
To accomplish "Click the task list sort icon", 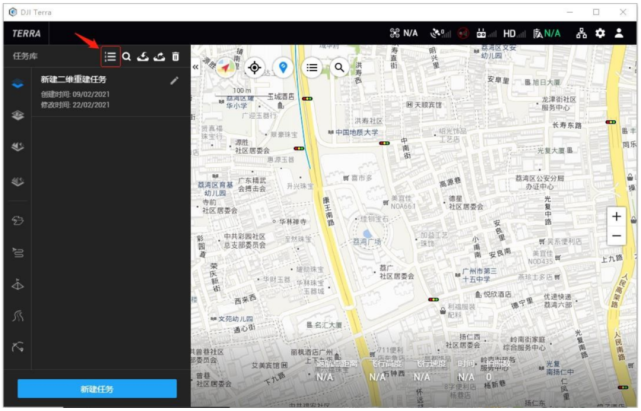I will coord(110,57).
